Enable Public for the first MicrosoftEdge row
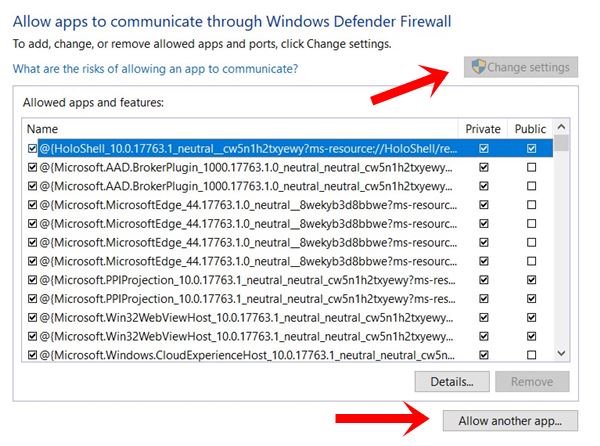 pos(531,205)
